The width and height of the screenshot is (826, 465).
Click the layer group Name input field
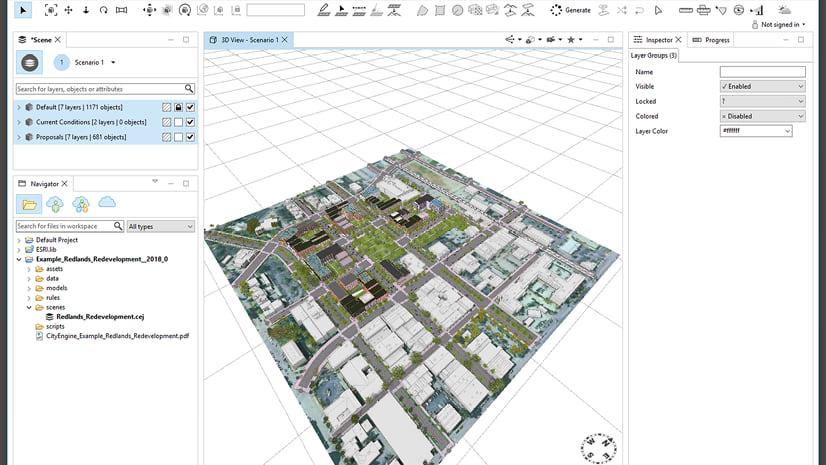[x=762, y=72]
